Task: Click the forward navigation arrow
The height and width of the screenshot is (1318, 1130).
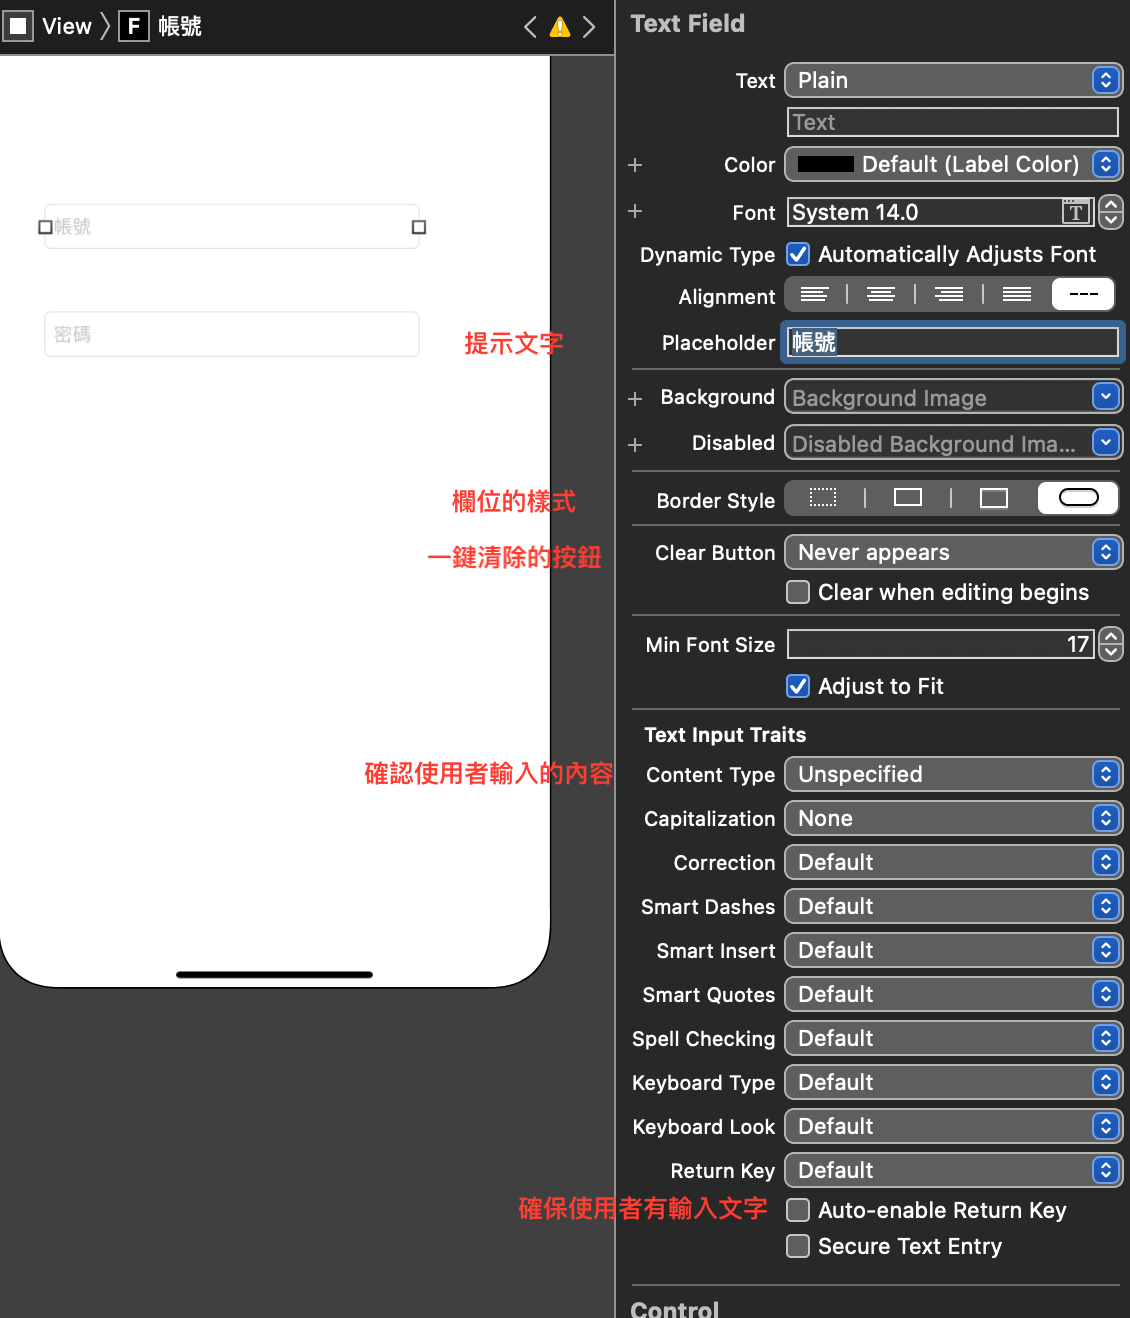Action: coord(590,27)
